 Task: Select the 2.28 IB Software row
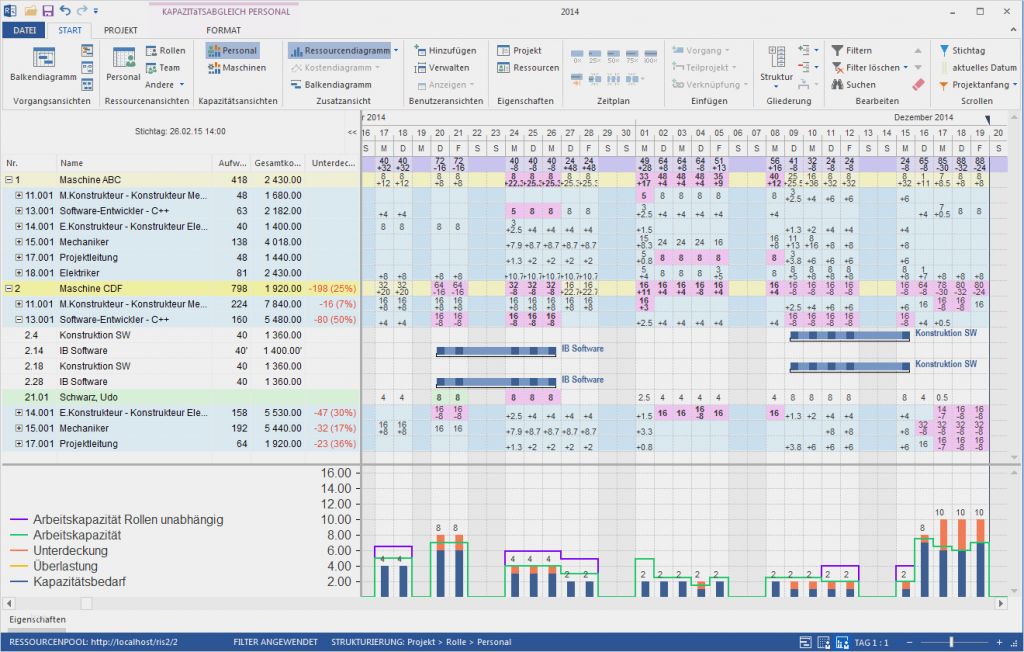[x=180, y=382]
